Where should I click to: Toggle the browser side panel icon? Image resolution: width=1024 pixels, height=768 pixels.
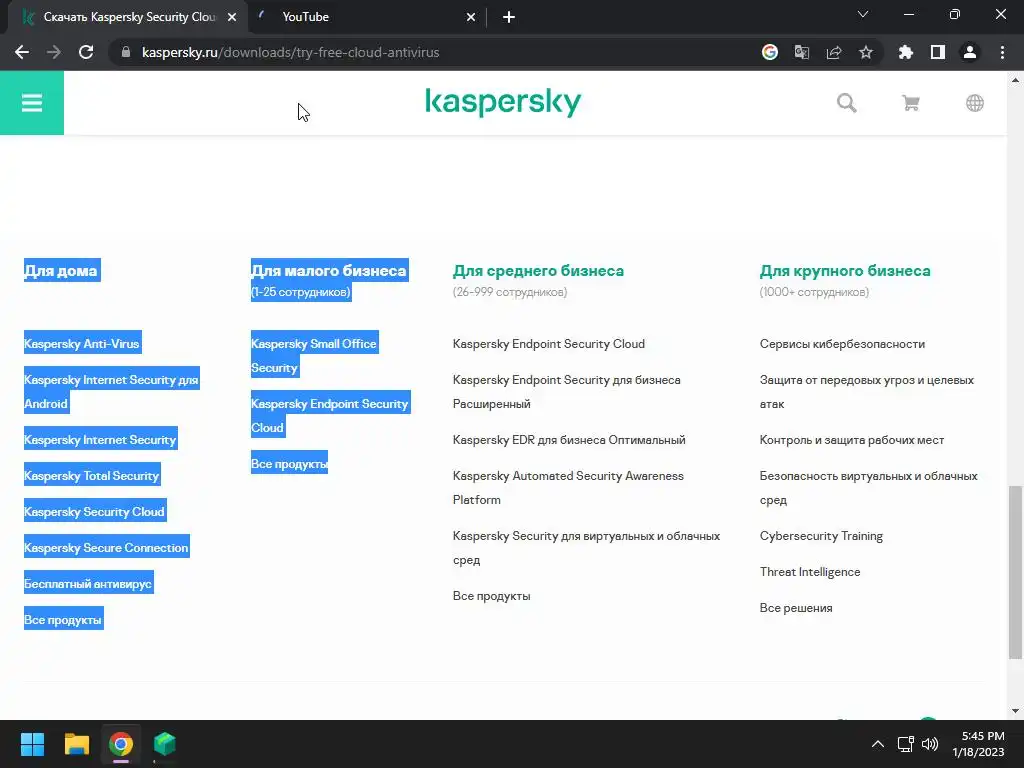(x=938, y=52)
